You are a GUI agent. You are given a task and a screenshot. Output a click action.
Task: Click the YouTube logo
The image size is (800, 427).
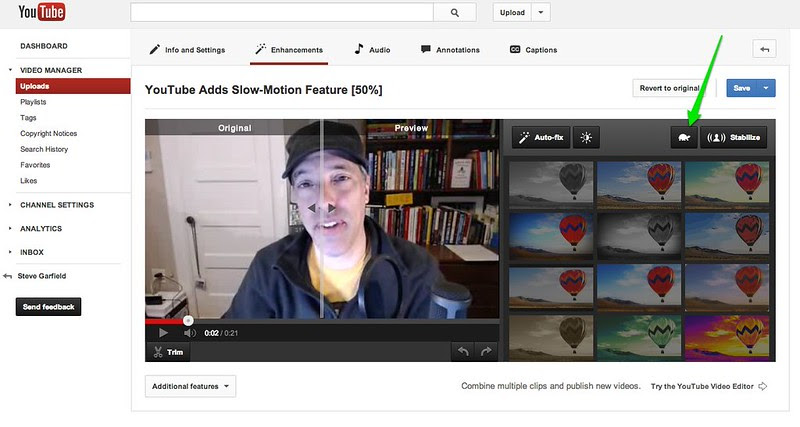click(41, 12)
